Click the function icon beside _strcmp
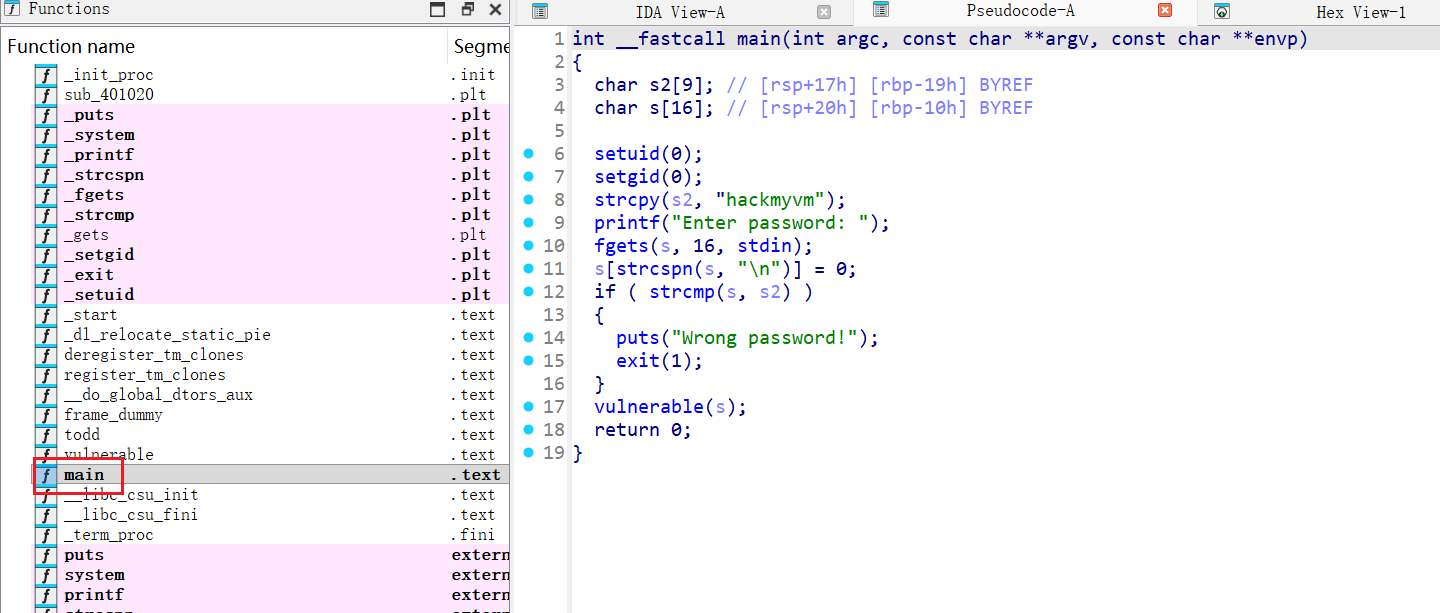The height and width of the screenshot is (613, 1440). pos(46,215)
